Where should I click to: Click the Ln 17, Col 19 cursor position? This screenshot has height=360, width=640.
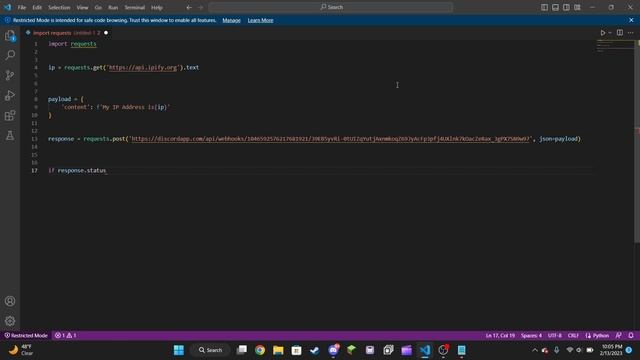click(500, 336)
